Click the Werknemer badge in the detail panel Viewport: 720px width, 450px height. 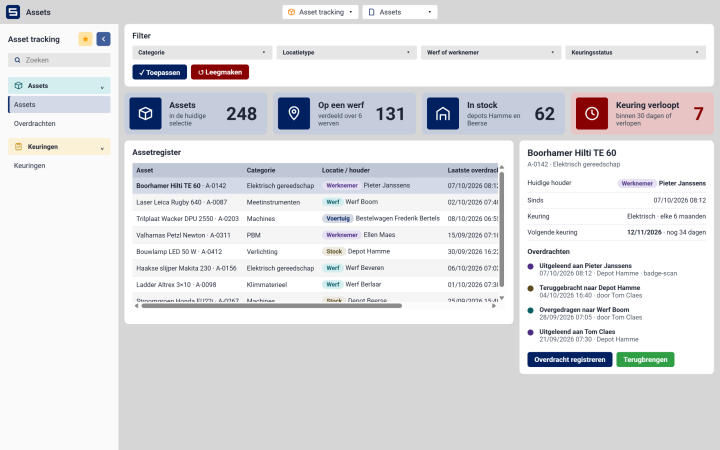coord(637,183)
